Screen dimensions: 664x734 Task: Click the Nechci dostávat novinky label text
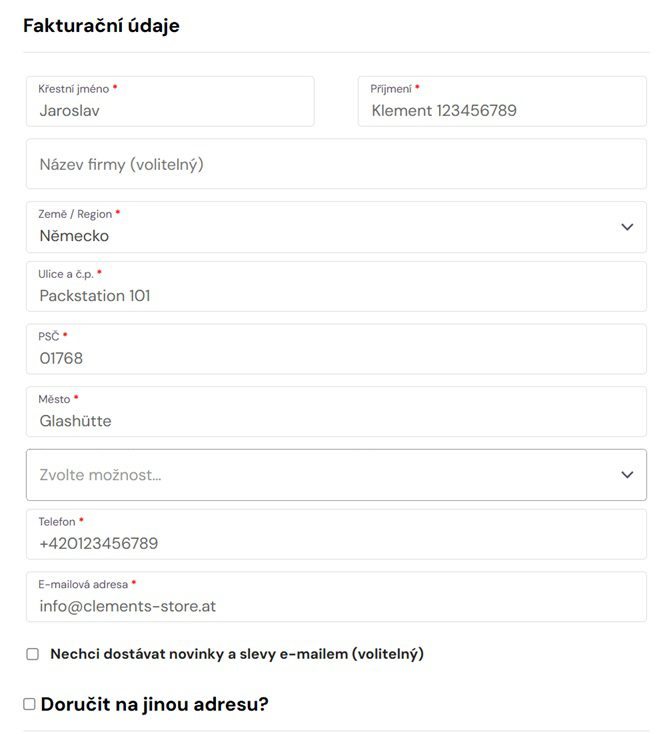point(237,654)
